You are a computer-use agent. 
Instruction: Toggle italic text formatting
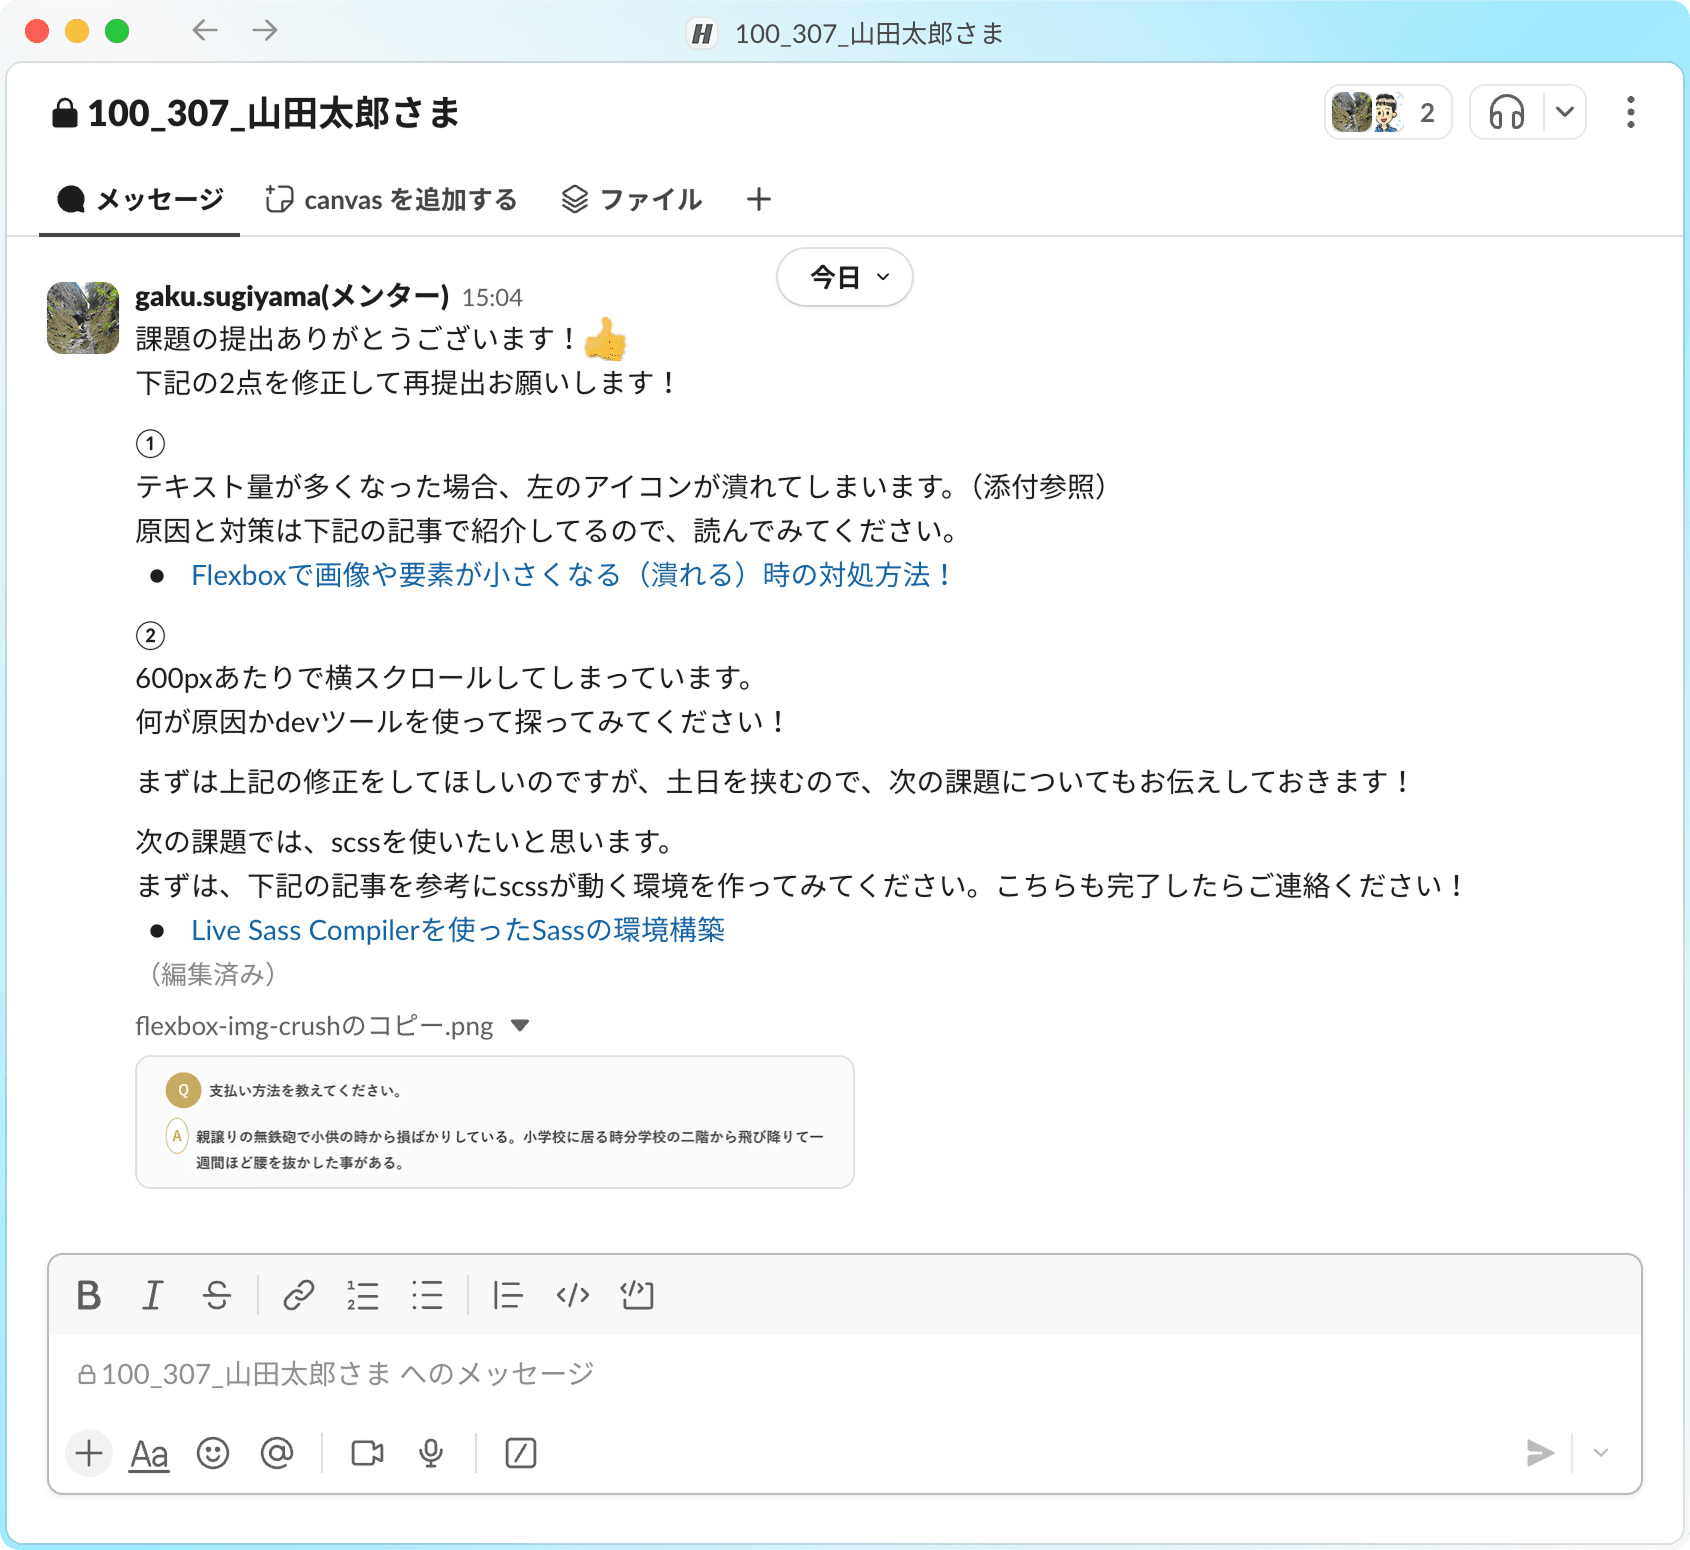coord(152,1296)
